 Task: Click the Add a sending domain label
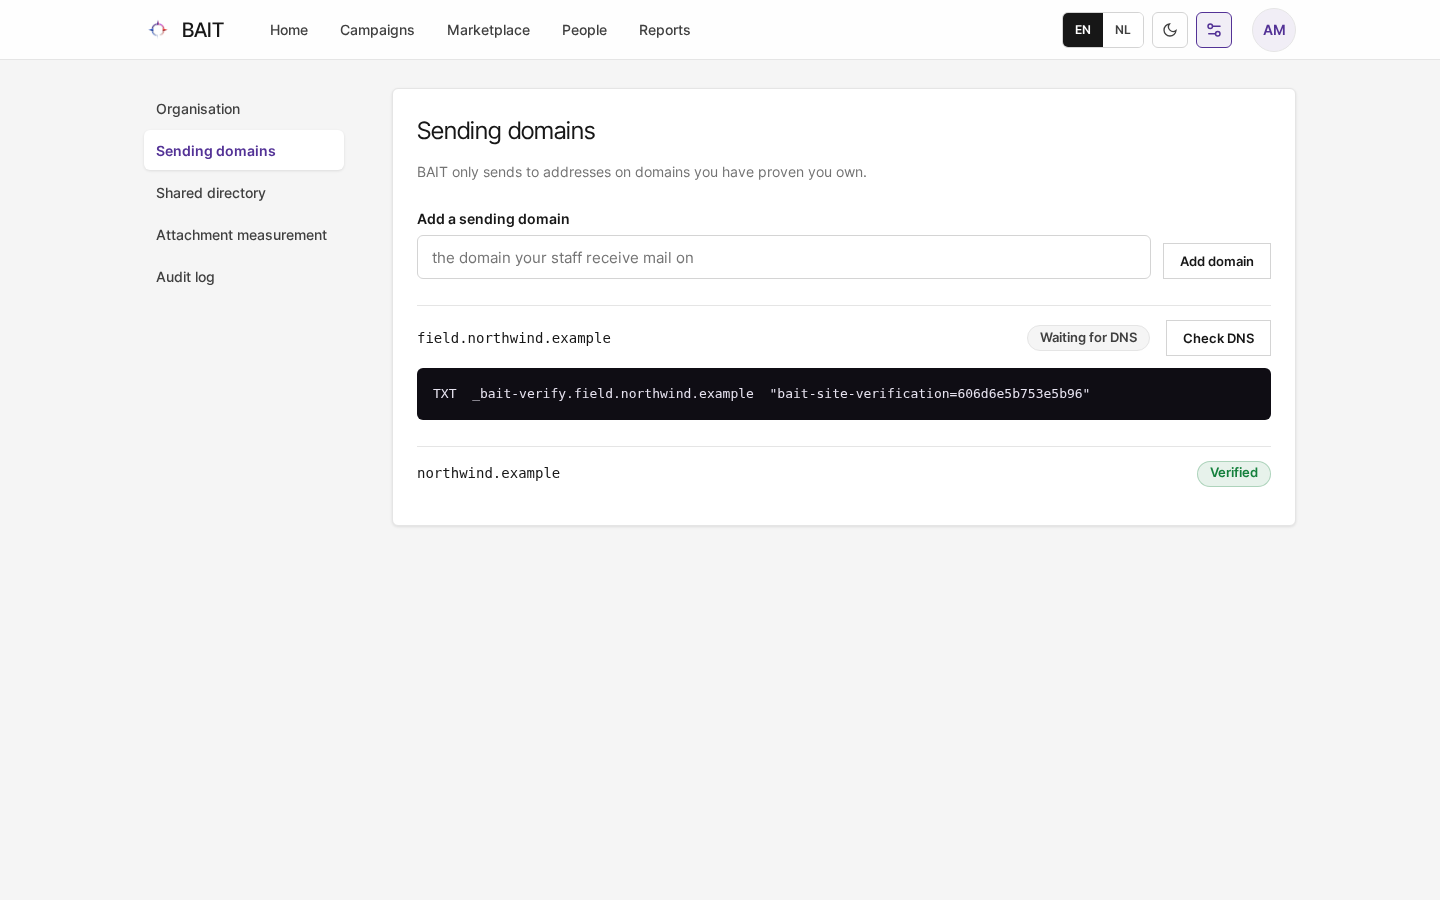point(493,219)
